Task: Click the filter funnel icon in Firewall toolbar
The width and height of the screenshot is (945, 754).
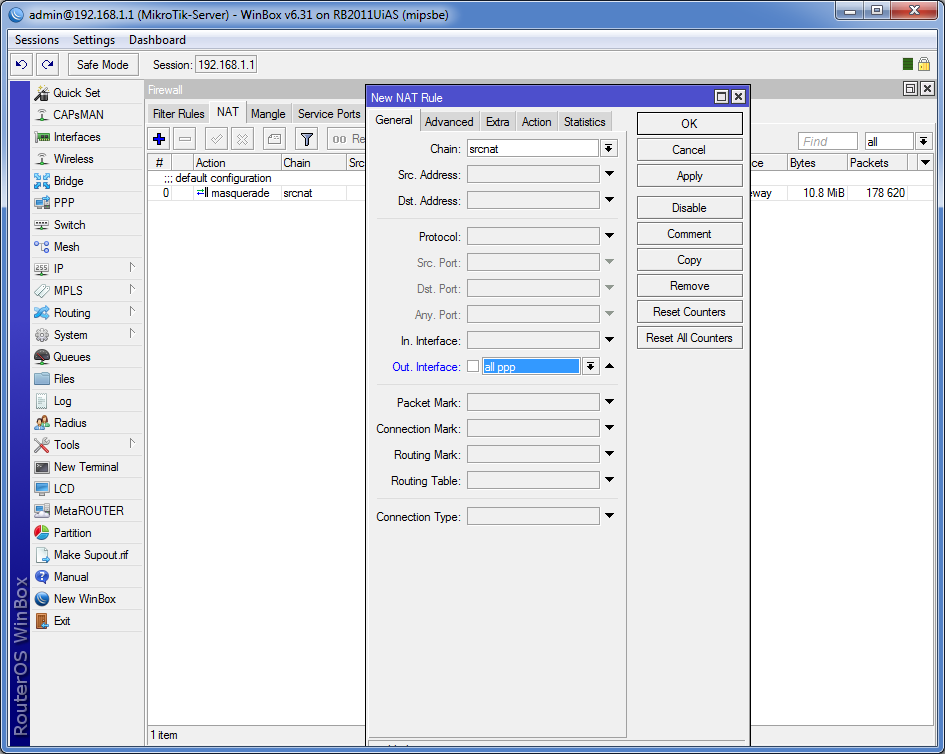Action: (x=307, y=139)
